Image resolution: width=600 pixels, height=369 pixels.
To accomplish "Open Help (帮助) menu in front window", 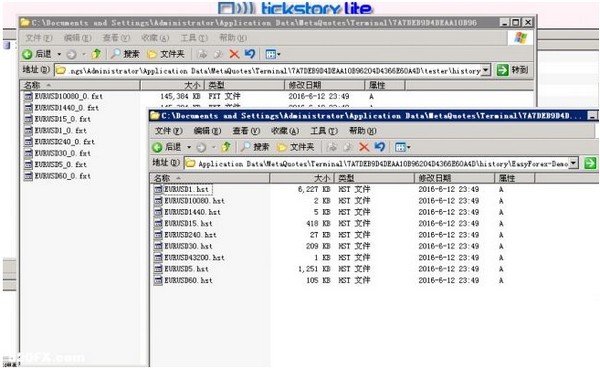I will point(362,131).
